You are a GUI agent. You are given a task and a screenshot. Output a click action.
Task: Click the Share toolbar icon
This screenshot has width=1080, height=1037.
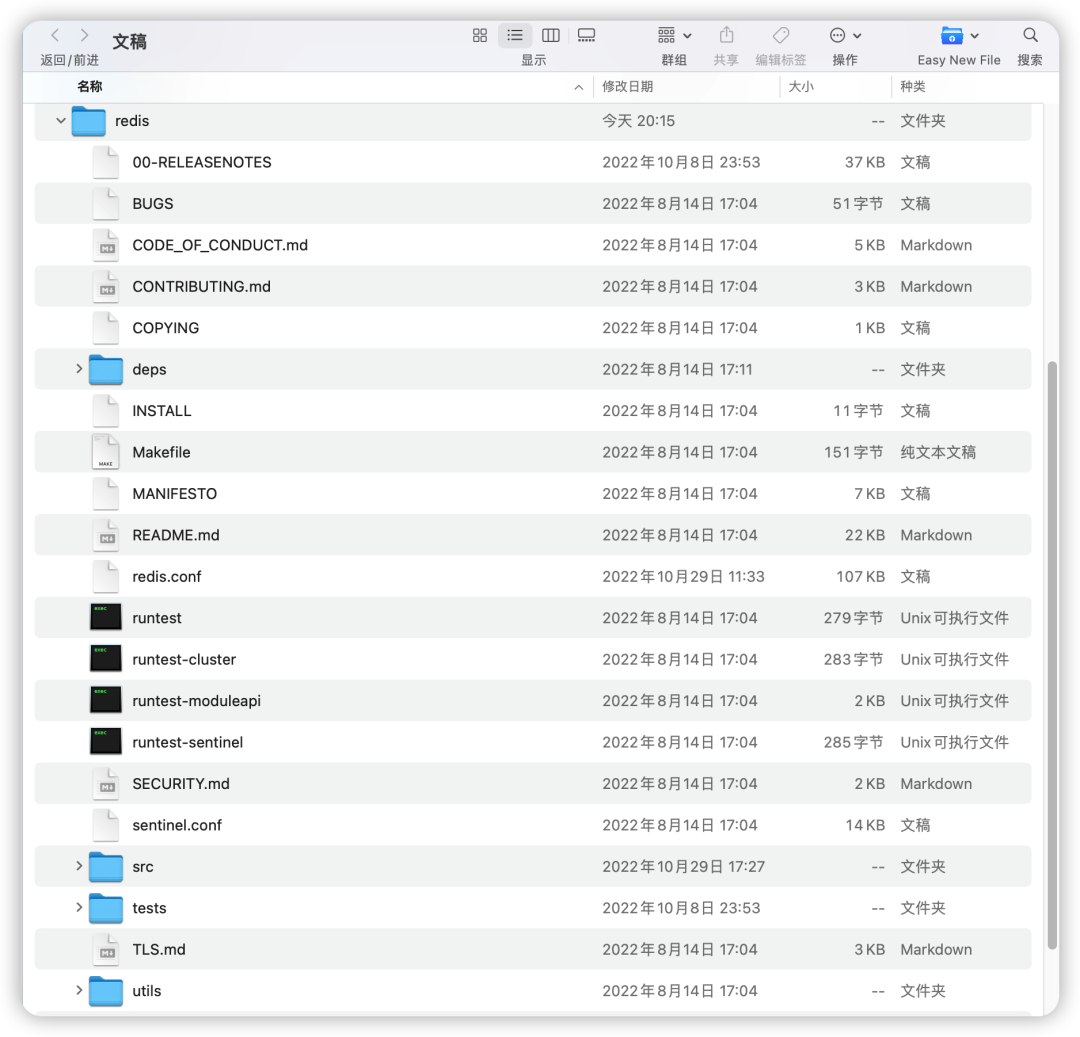[x=726, y=35]
